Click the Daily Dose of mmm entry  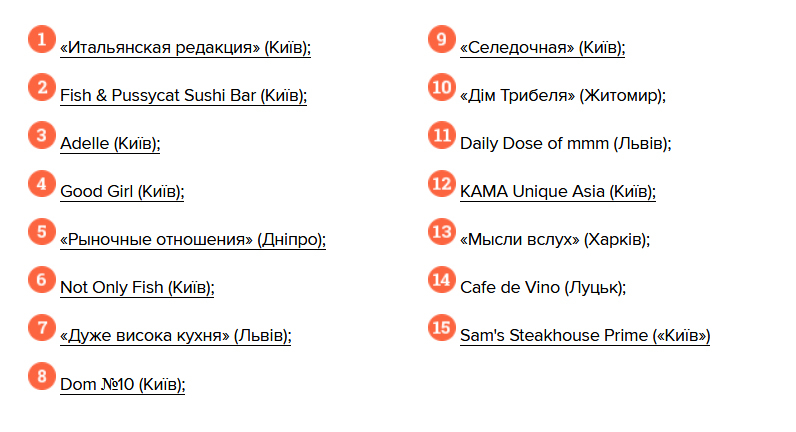click(x=565, y=144)
